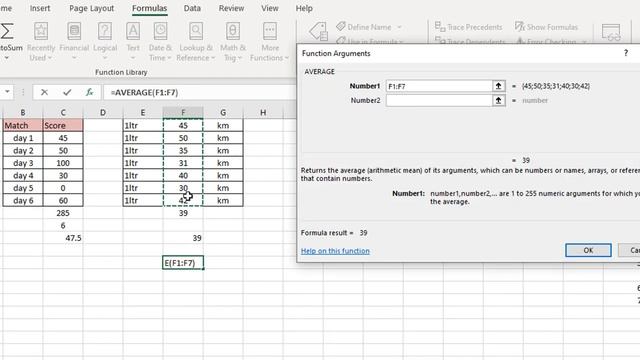Select column E header
This screenshot has width=640, height=360.
click(x=143, y=113)
